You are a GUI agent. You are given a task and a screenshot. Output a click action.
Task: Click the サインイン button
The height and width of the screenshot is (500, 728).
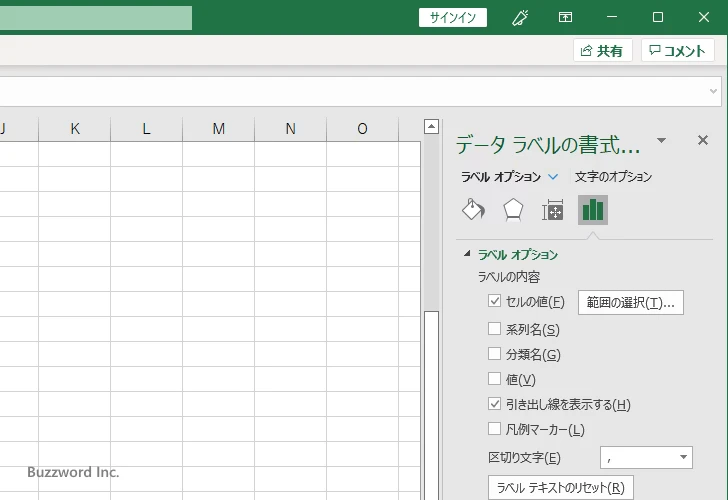coord(453,18)
